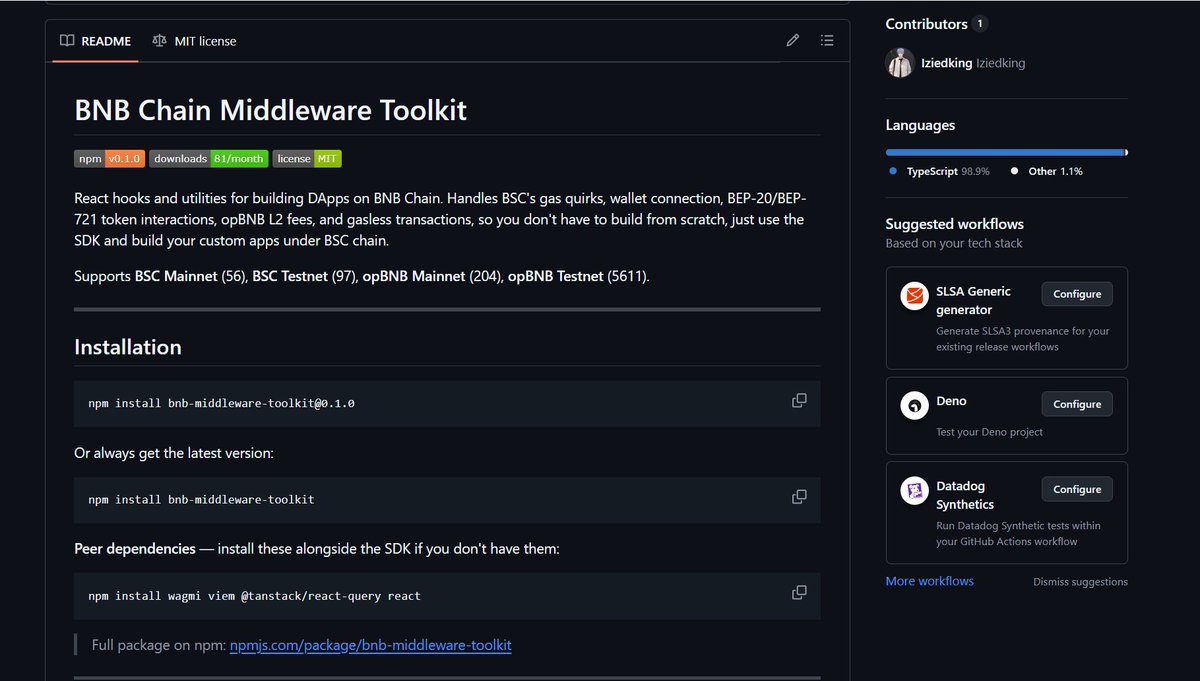Switch to the MIT license tab

194,41
